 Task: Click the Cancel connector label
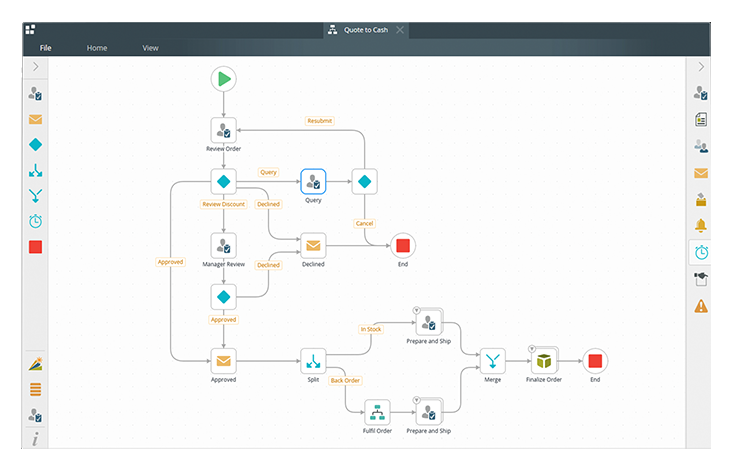click(x=365, y=224)
